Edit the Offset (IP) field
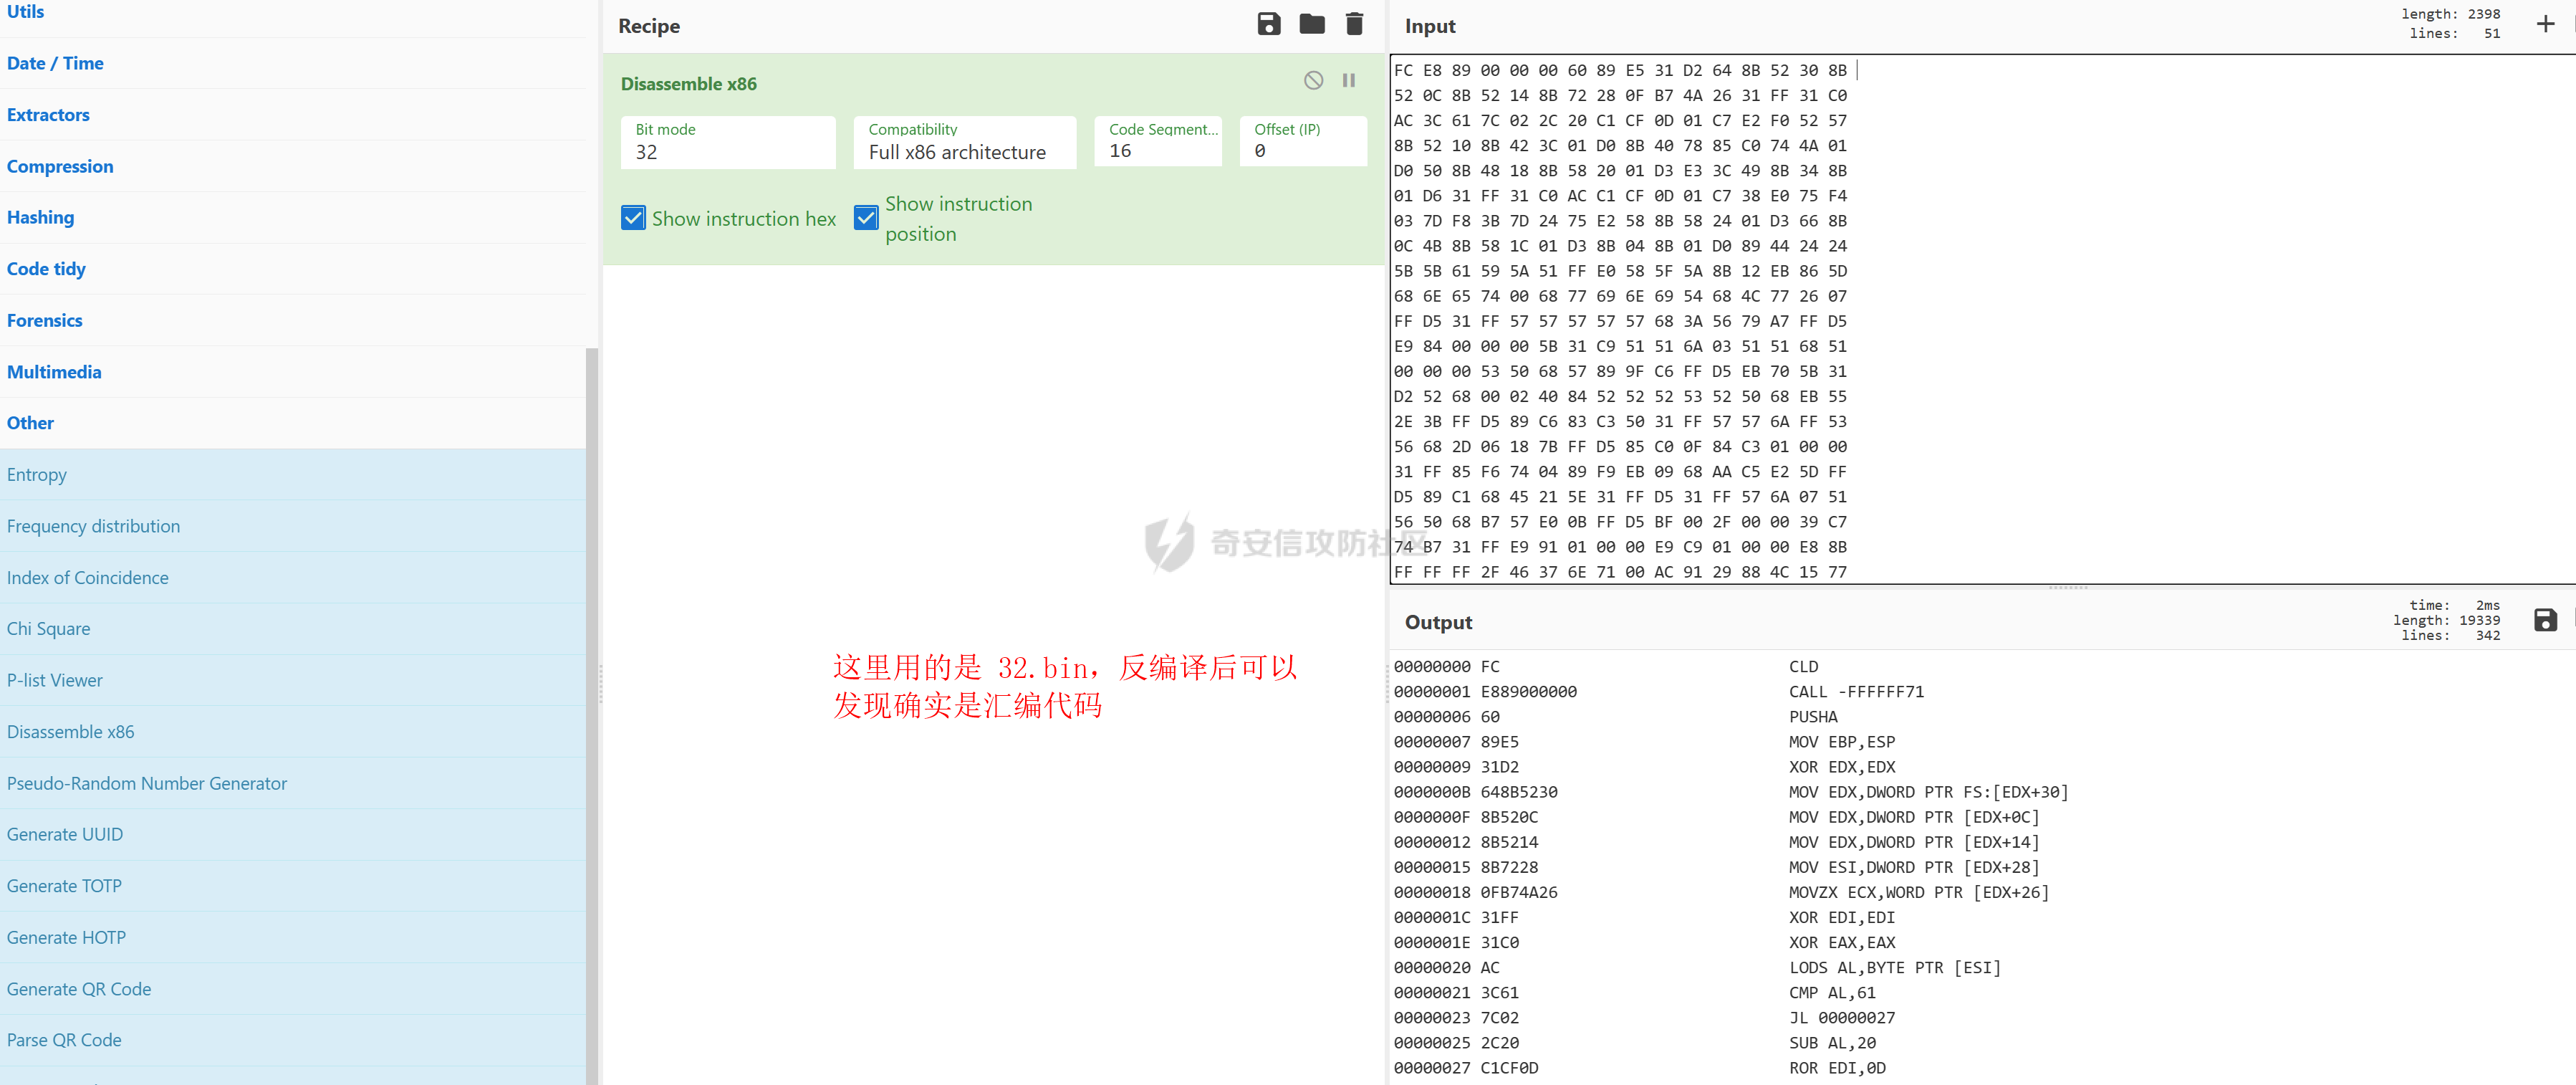 coord(1303,141)
